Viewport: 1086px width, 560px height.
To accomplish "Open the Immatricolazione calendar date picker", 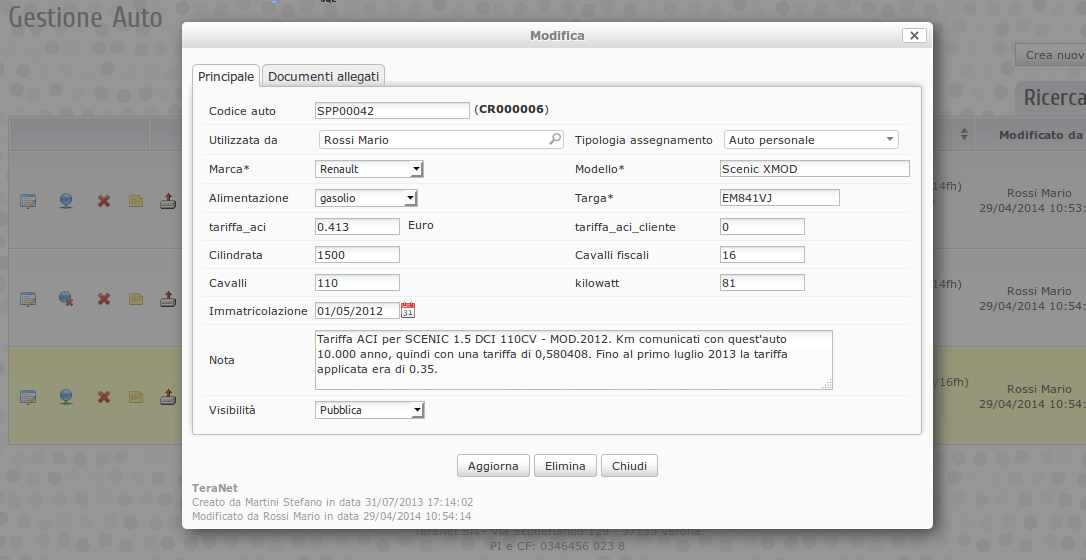I will tap(407, 310).
